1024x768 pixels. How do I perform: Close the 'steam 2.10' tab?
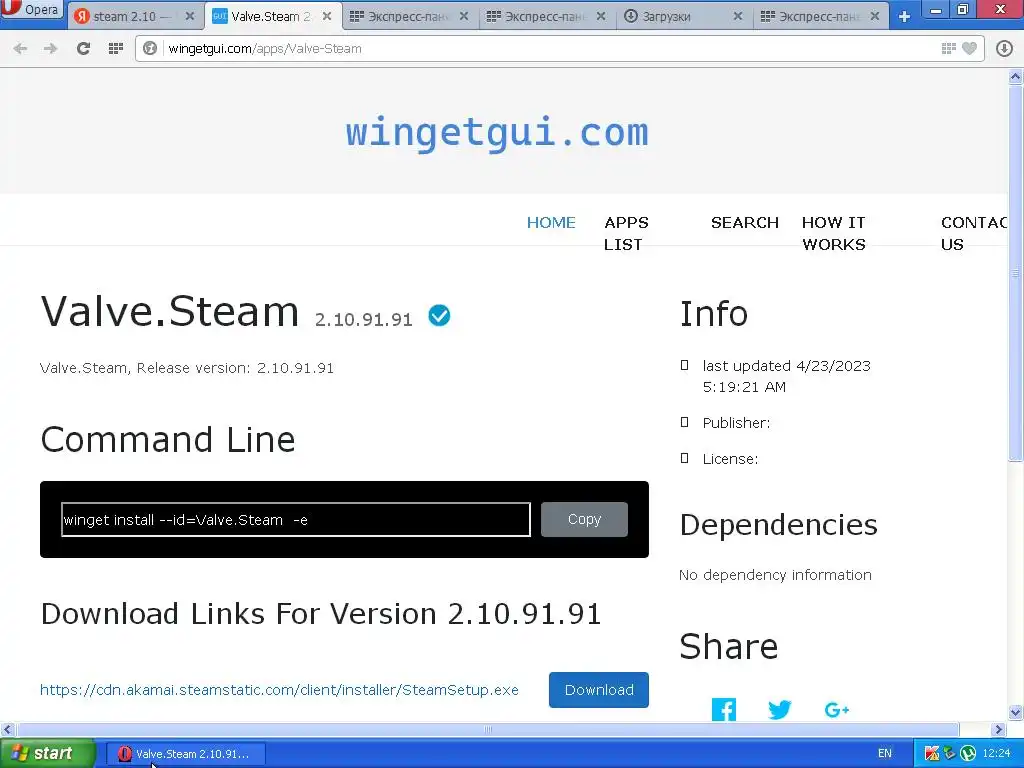(189, 16)
